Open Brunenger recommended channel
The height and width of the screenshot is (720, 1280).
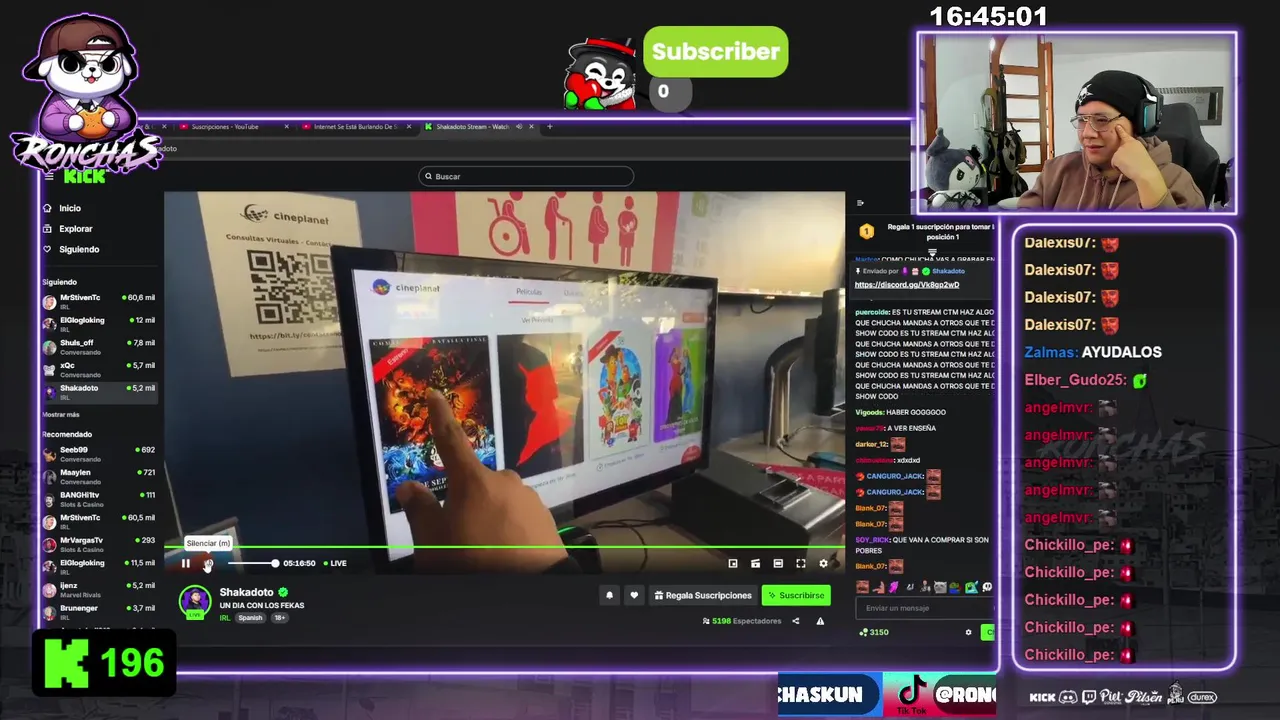pyautogui.click(x=99, y=611)
